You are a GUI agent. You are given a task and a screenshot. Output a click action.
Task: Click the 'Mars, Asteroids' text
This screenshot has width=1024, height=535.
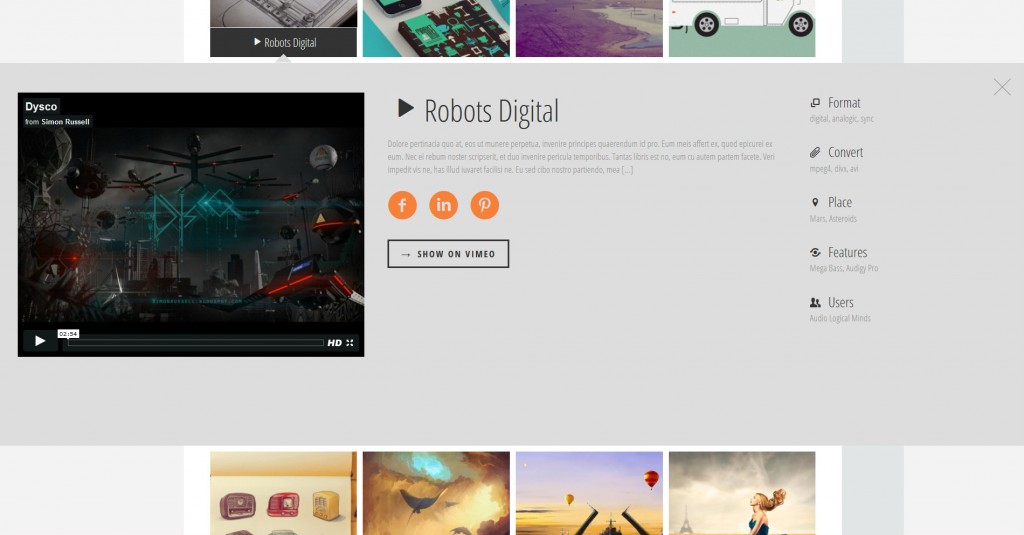coord(833,219)
